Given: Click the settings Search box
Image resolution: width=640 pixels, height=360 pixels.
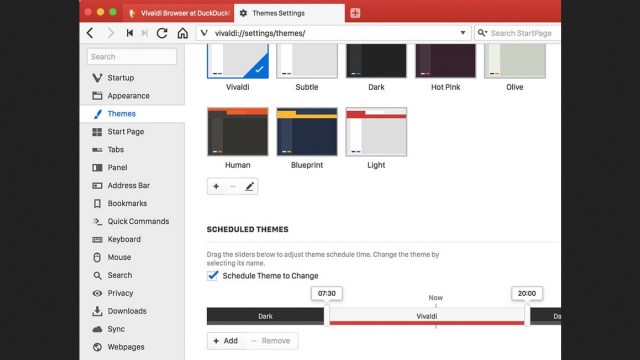Looking at the screenshot, I should [132, 57].
